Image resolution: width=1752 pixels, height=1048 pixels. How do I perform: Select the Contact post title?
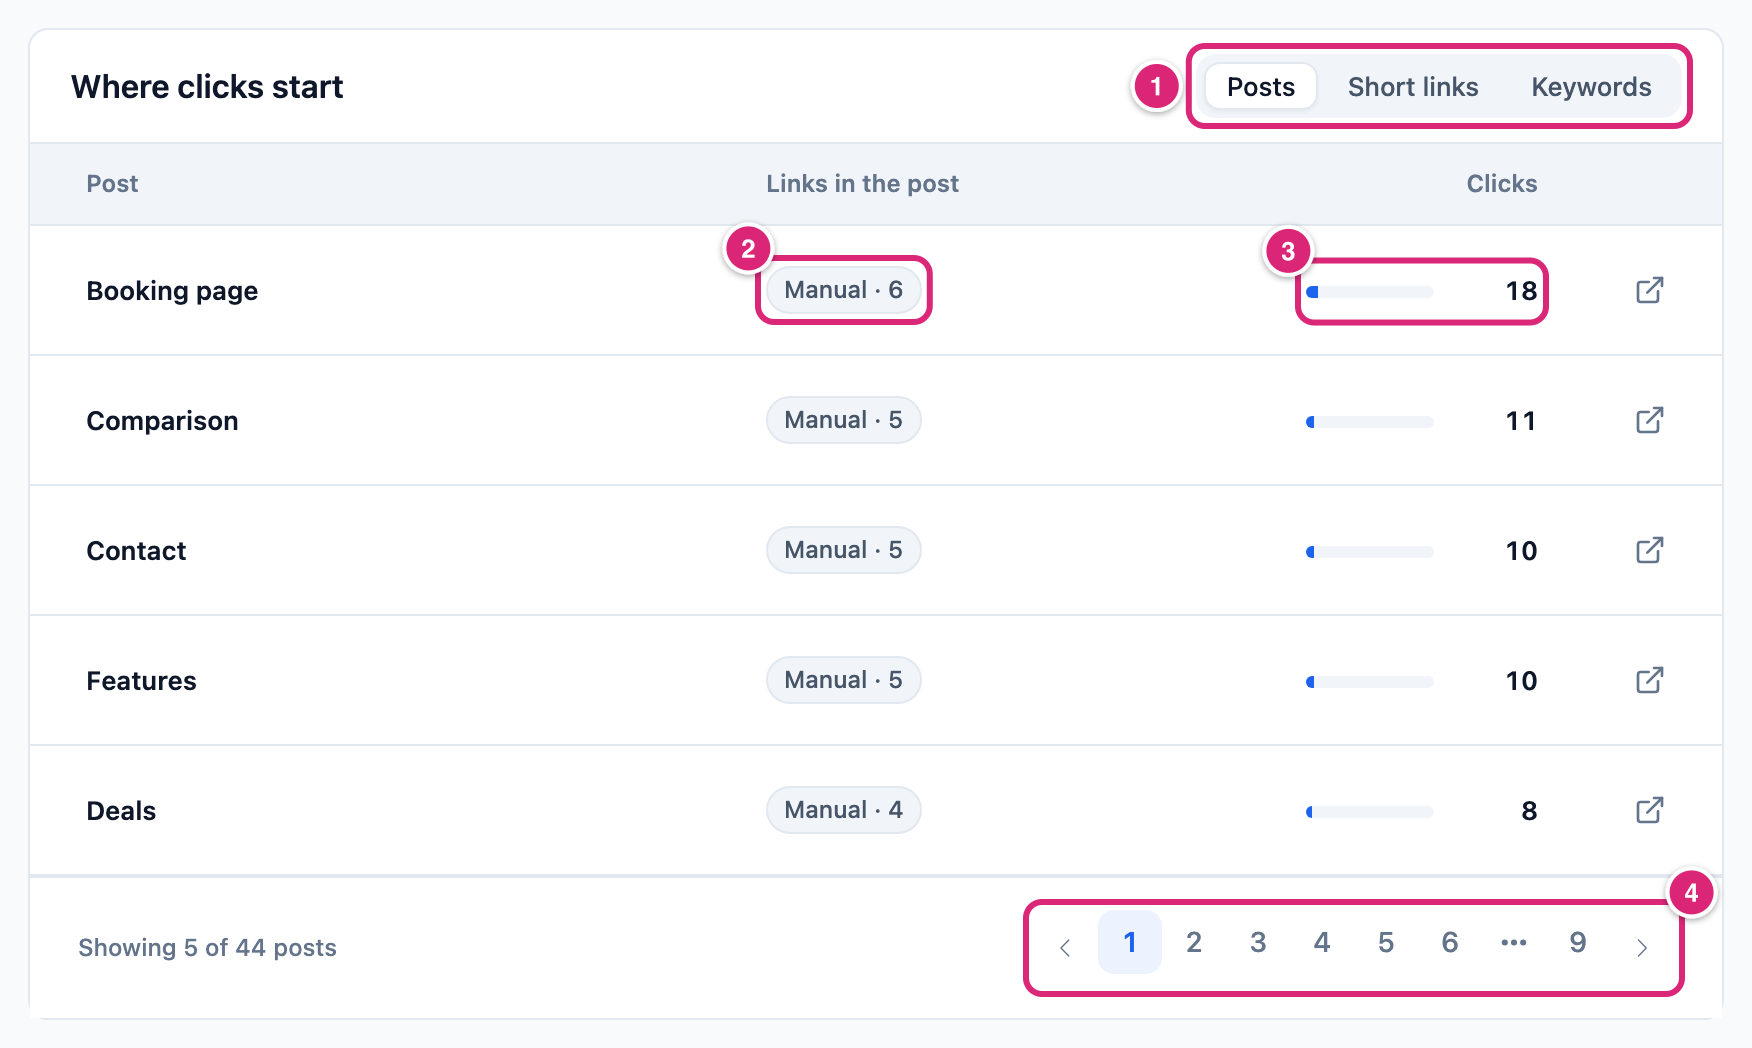click(x=136, y=551)
